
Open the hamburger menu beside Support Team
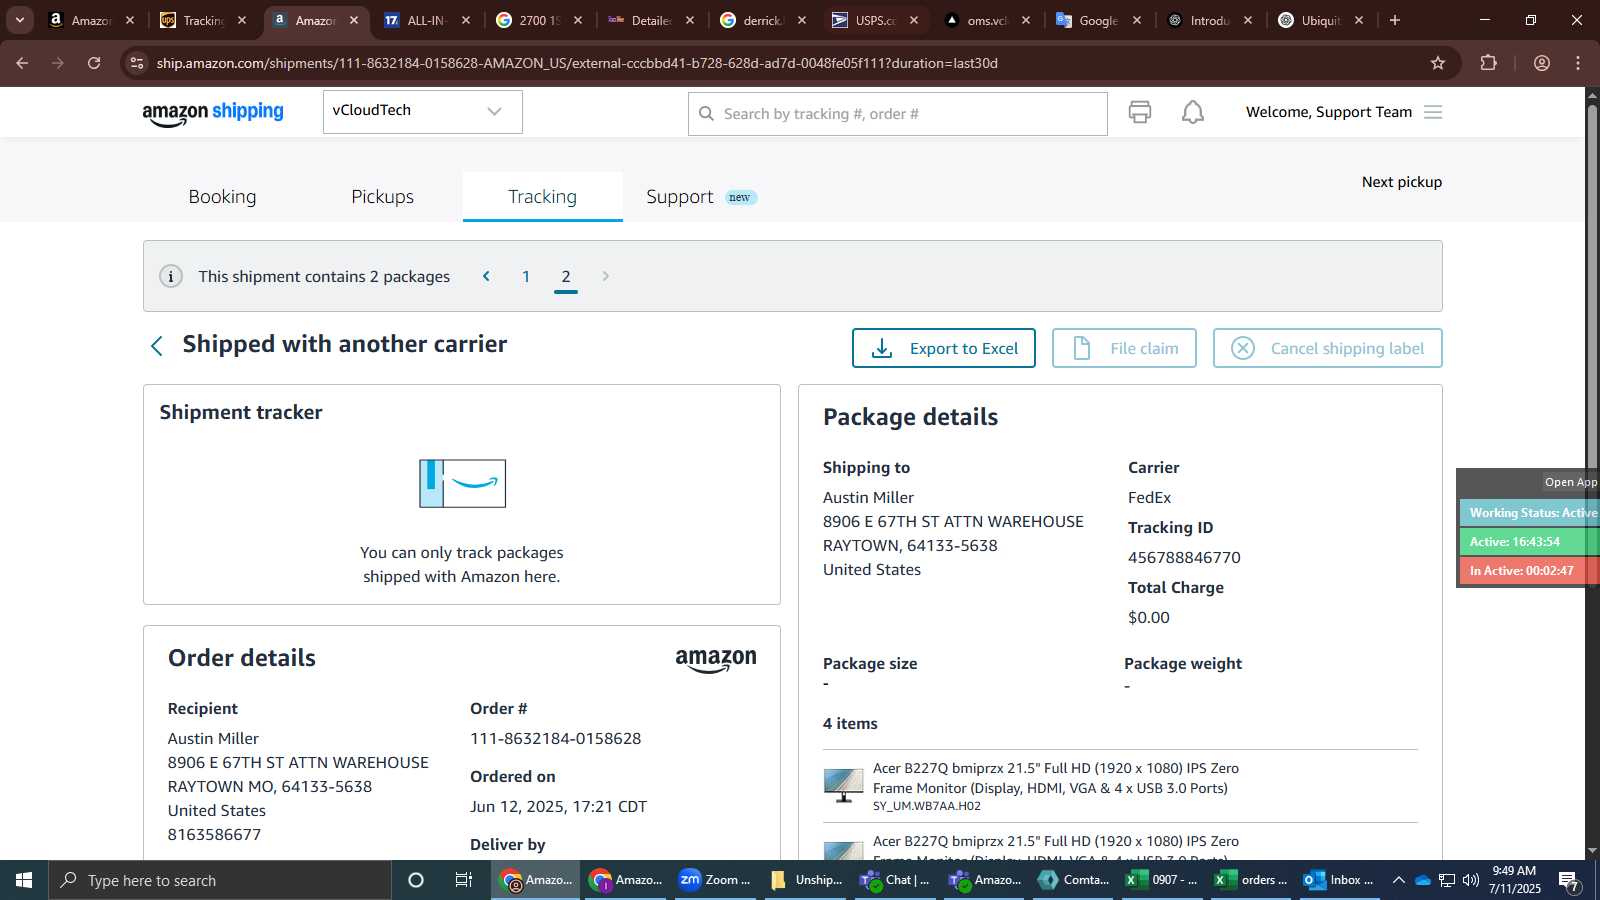pos(1433,112)
